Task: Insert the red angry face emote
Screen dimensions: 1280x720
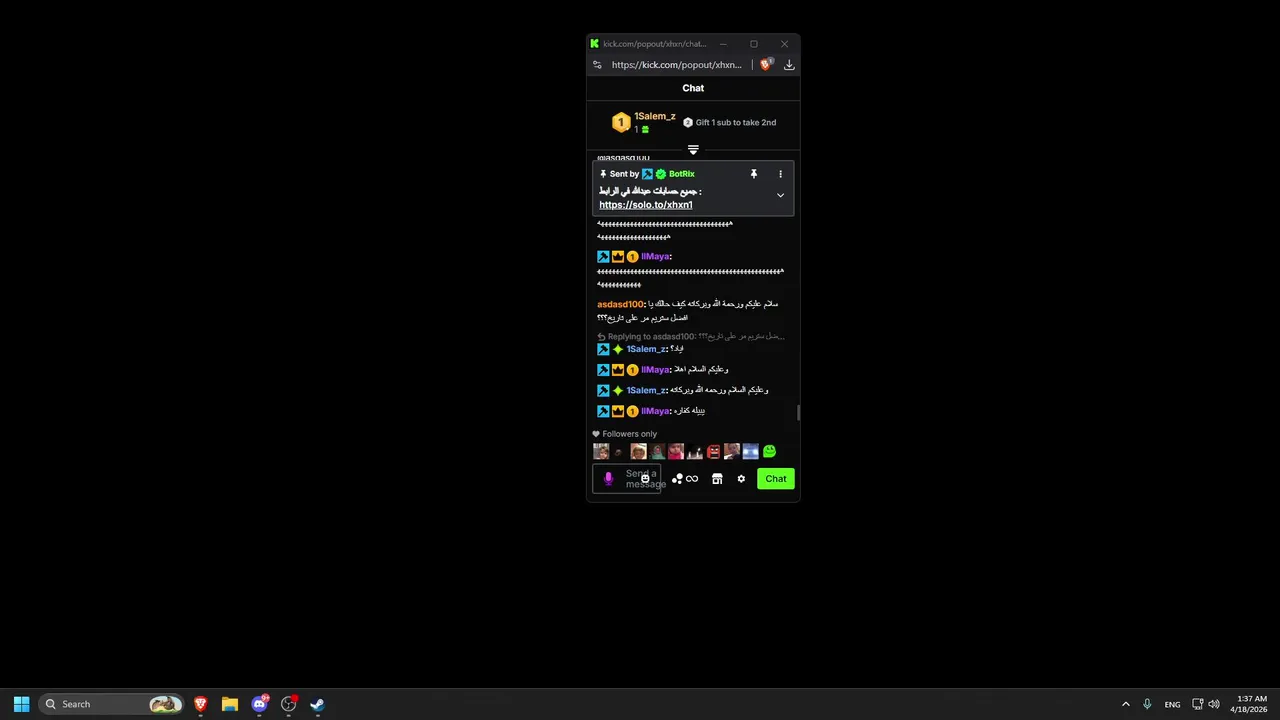Action: tap(713, 452)
